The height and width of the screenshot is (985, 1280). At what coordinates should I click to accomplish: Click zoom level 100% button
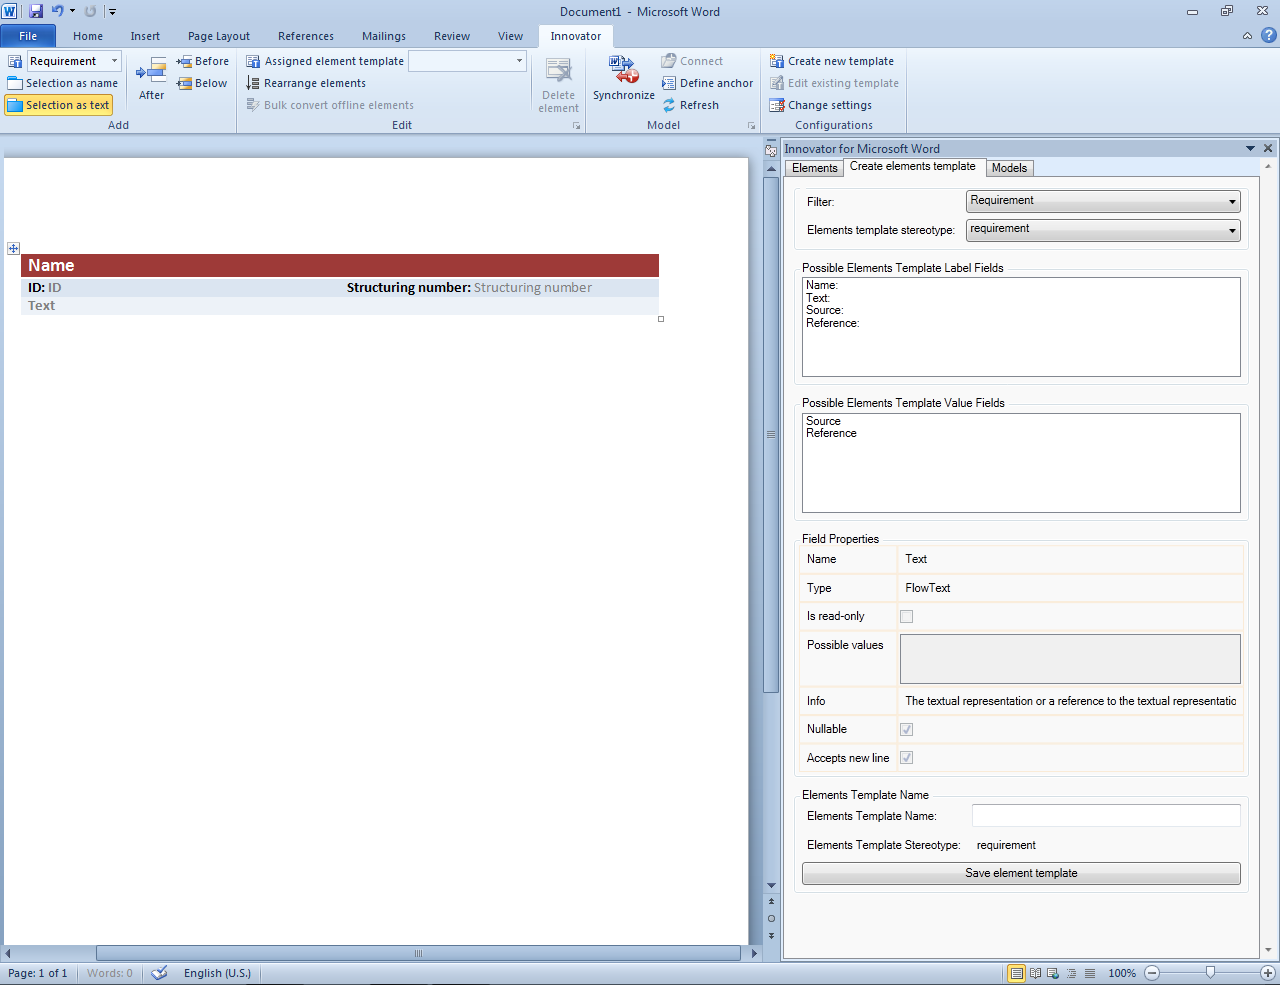point(1122,973)
